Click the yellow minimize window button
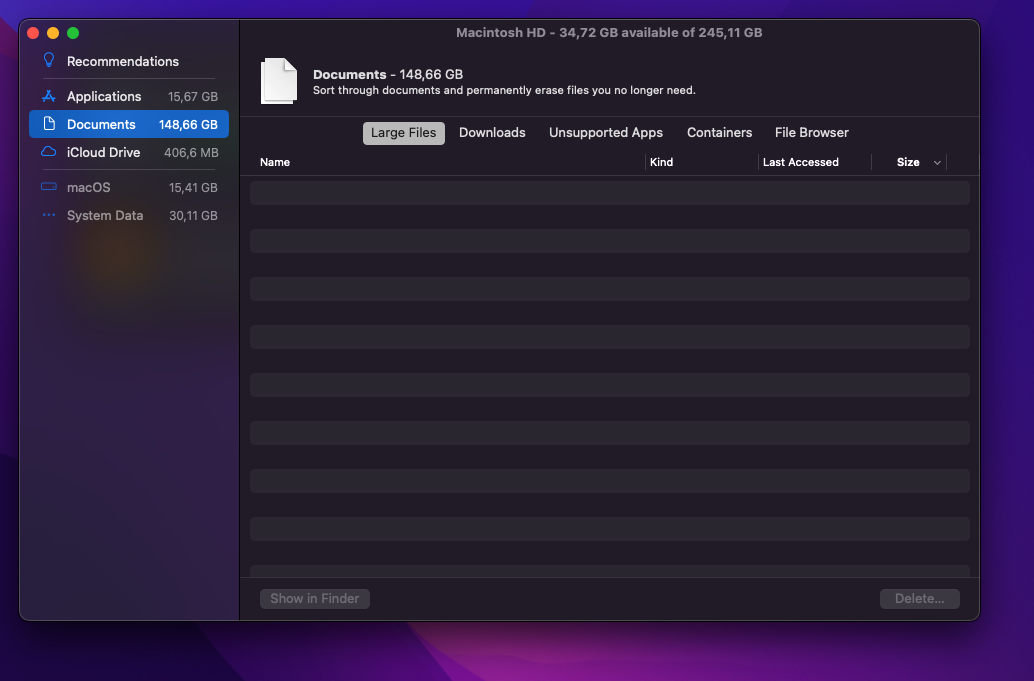Screen dimensions: 1034x681 (53, 33)
